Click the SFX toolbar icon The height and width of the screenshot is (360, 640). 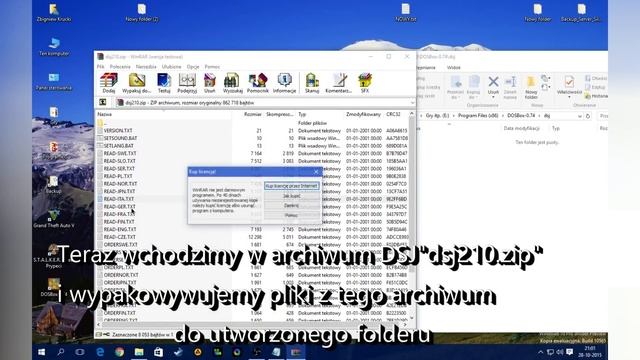364,83
